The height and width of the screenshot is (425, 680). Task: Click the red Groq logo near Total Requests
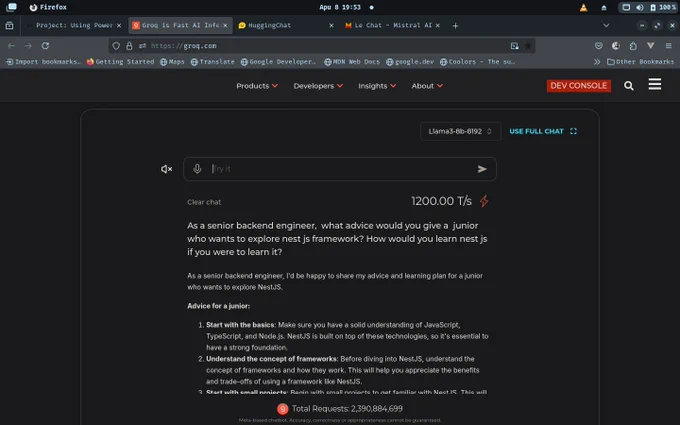pyautogui.click(x=283, y=409)
